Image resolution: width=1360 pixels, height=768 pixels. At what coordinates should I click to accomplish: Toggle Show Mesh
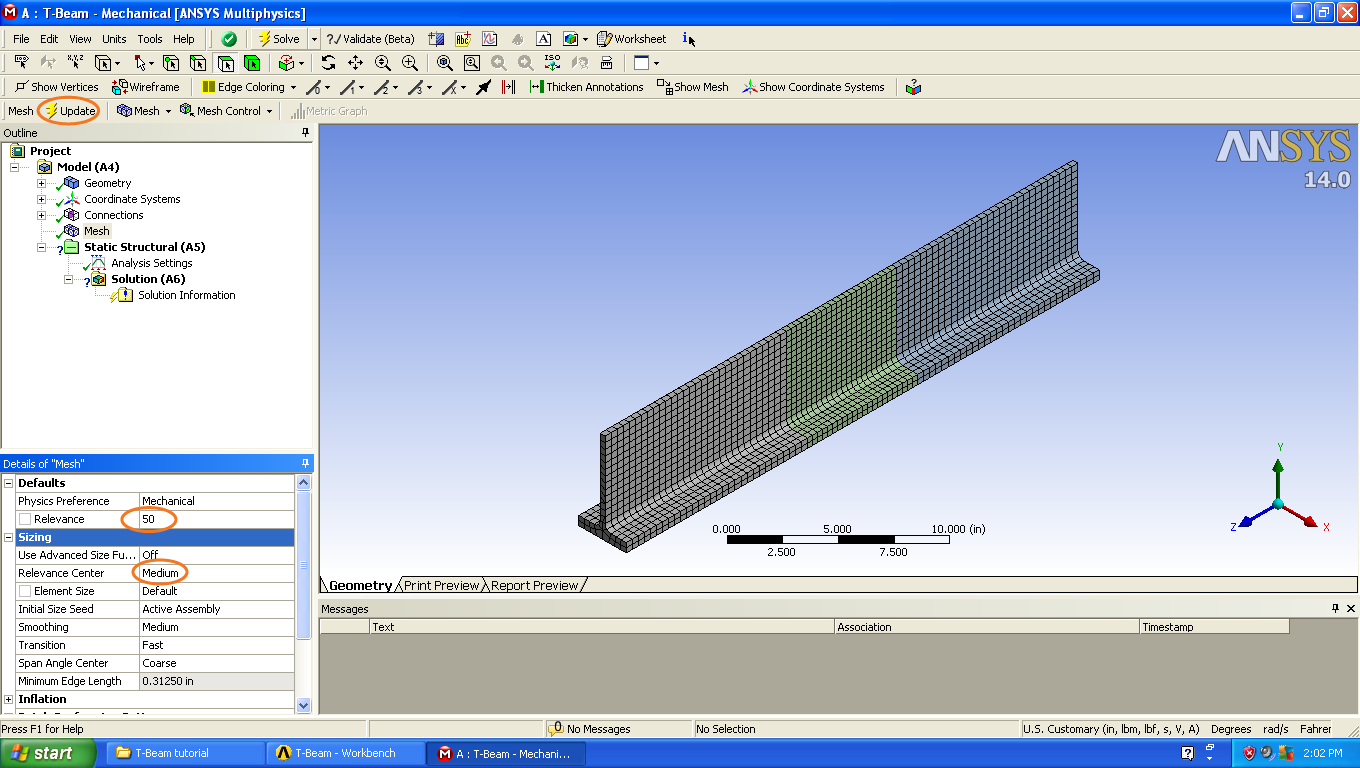coord(692,87)
